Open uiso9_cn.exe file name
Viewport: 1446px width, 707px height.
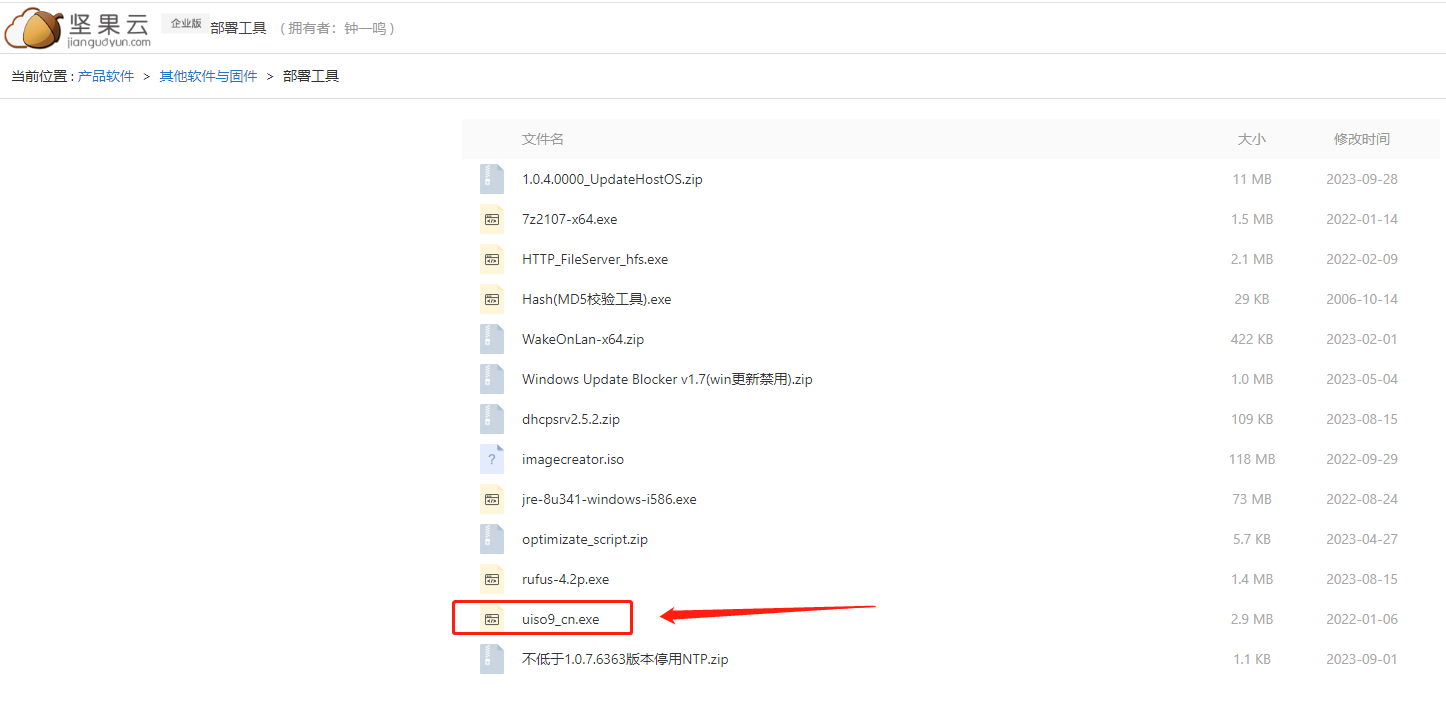[561, 619]
